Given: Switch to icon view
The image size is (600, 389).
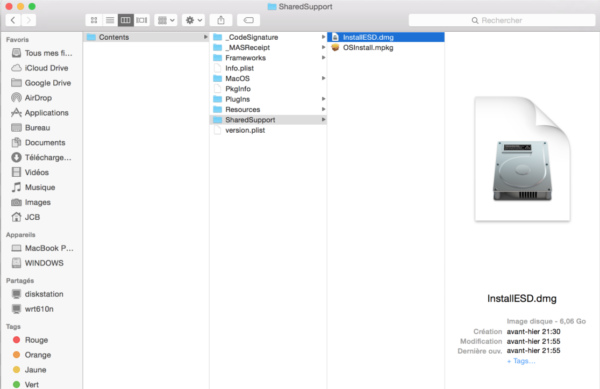Looking at the screenshot, I should point(94,20).
